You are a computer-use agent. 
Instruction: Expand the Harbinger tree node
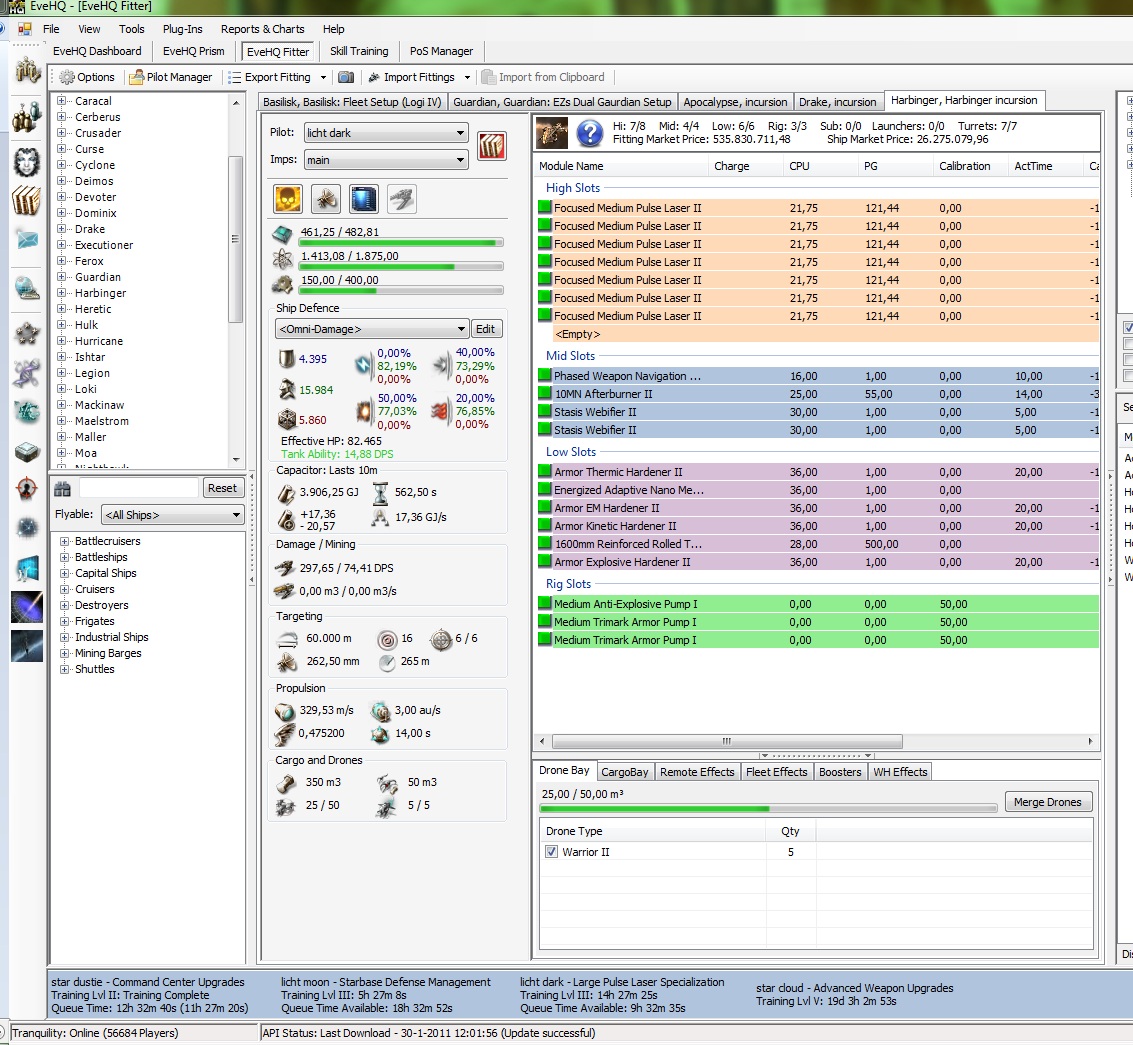tap(61, 293)
